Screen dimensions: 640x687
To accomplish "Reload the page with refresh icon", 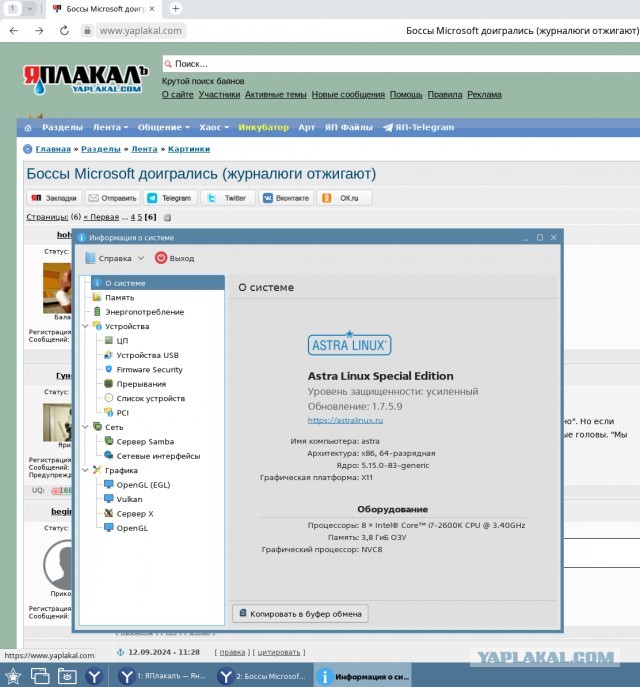I will coord(64,31).
